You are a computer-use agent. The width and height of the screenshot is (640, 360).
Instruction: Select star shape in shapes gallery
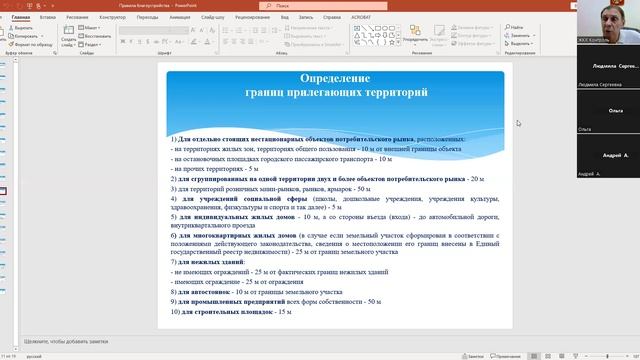click(392, 42)
